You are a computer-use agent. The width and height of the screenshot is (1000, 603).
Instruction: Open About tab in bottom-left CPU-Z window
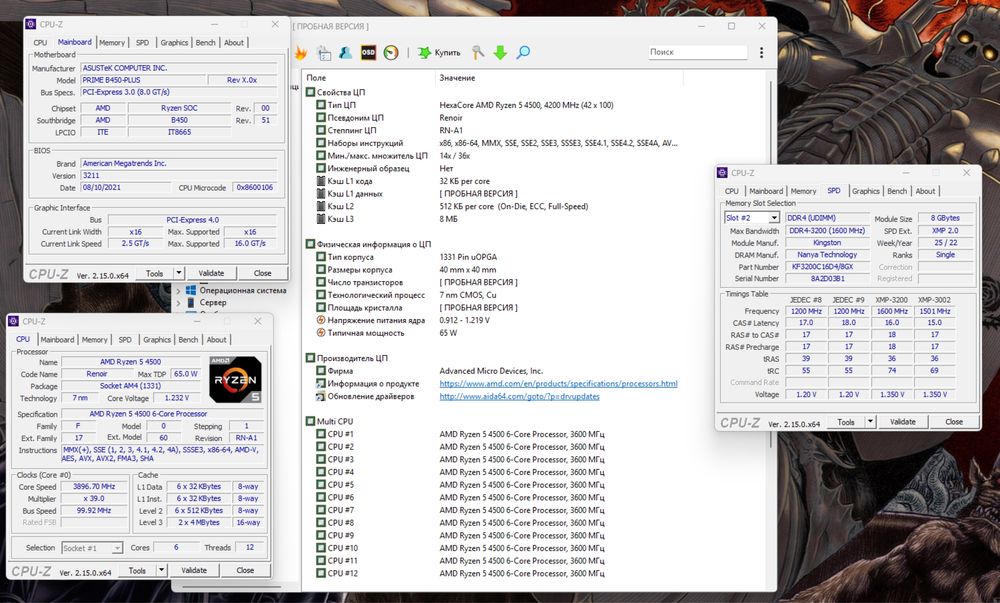(x=216, y=340)
